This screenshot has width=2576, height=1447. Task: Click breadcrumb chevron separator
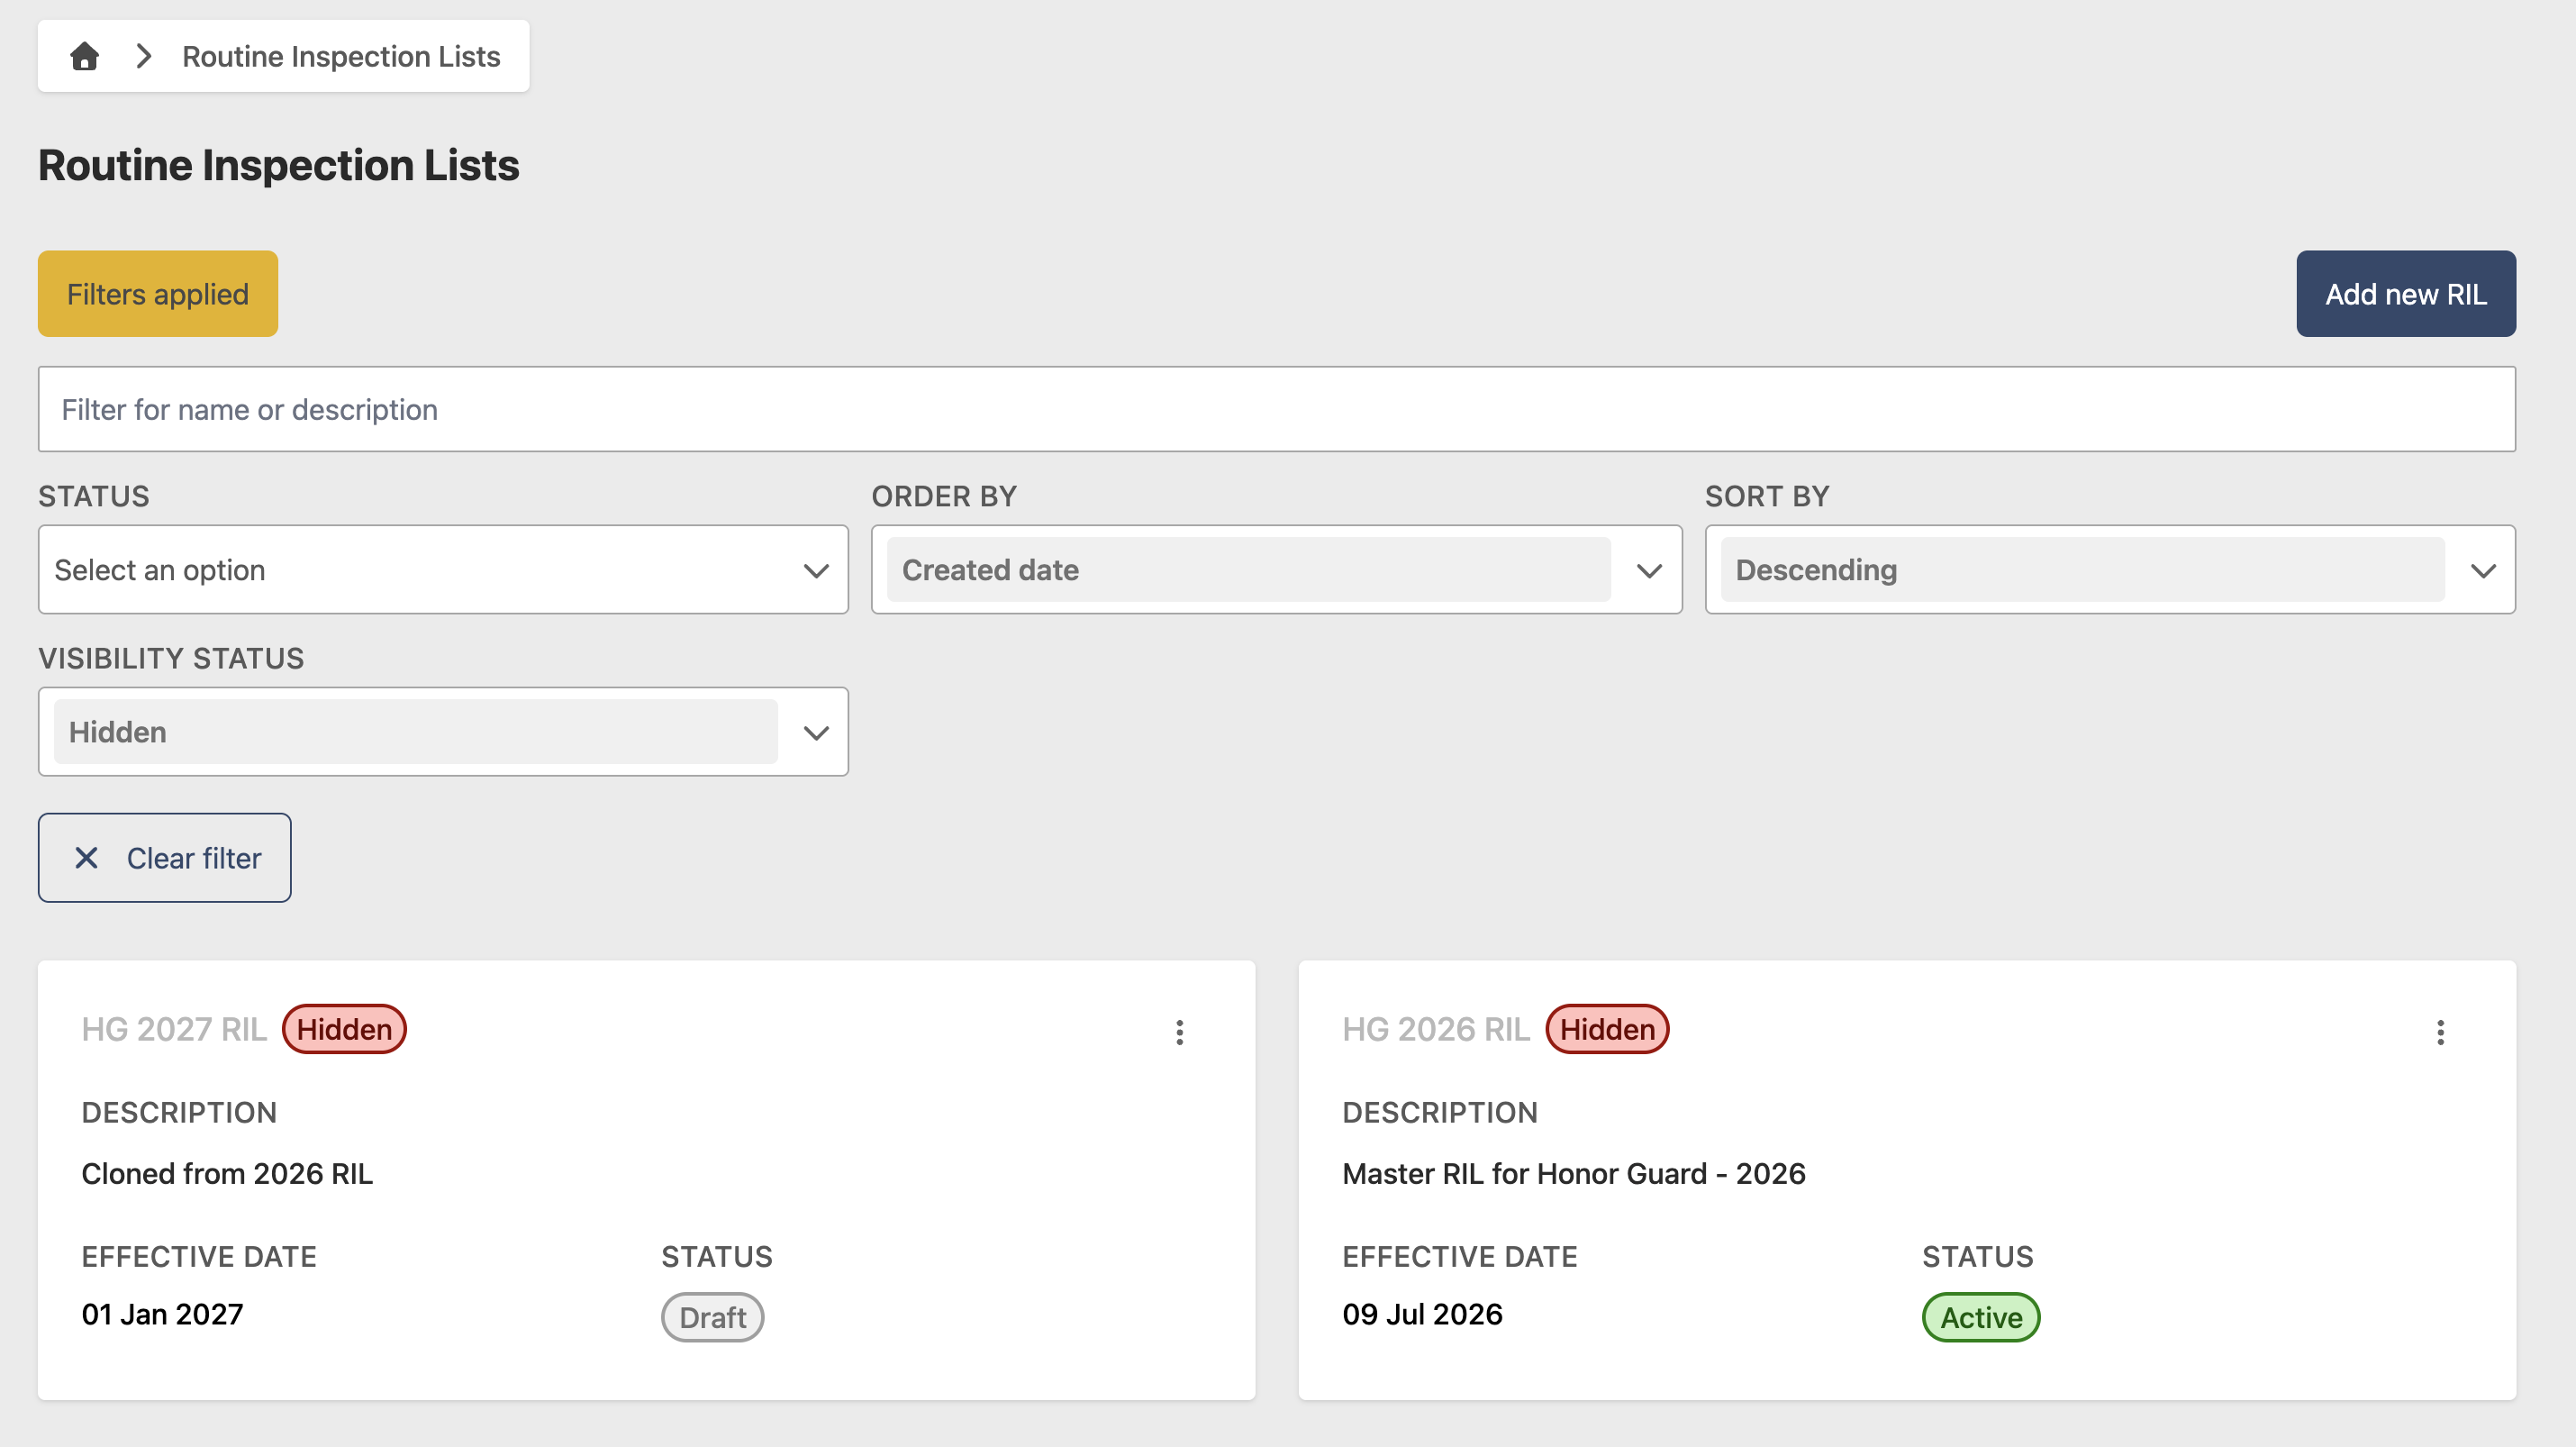[144, 56]
